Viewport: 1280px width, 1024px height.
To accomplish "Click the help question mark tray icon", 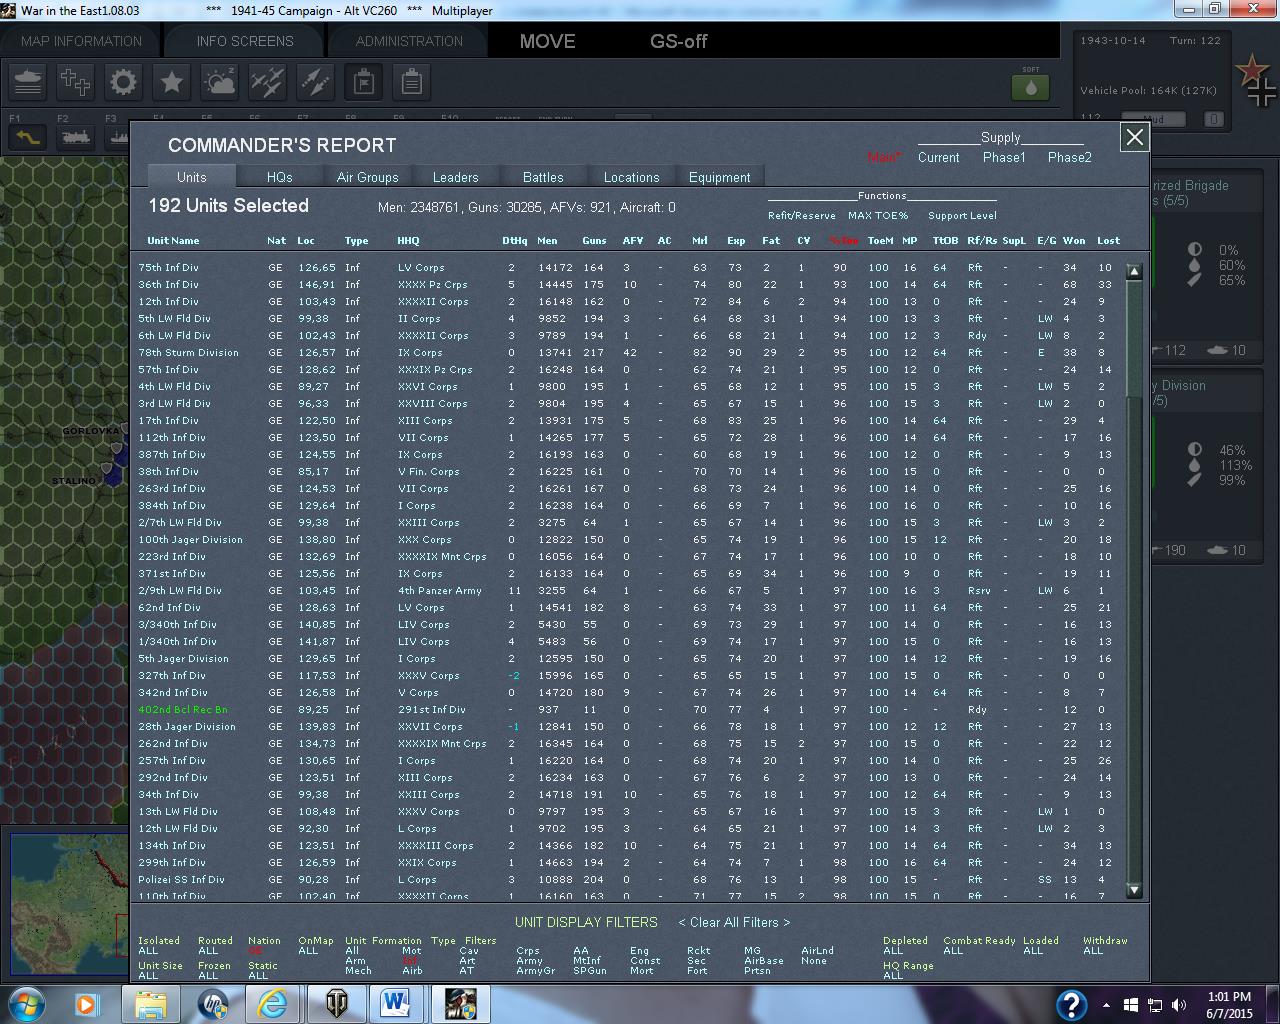I will coord(1072,1004).
